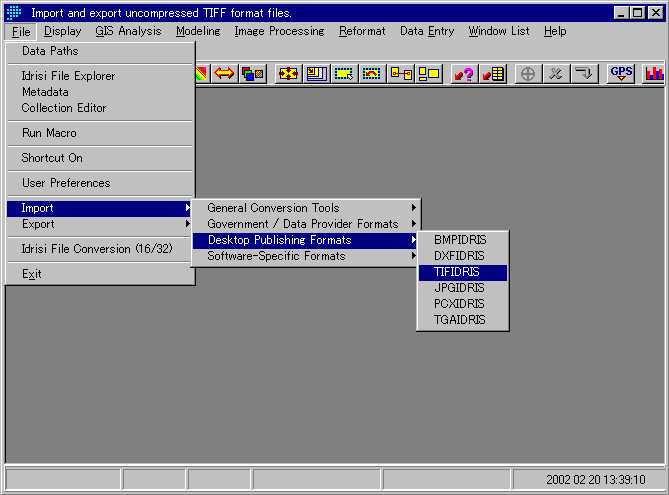
Task: Click the Shortcut On entry
Action: click(x=101, y=158)
